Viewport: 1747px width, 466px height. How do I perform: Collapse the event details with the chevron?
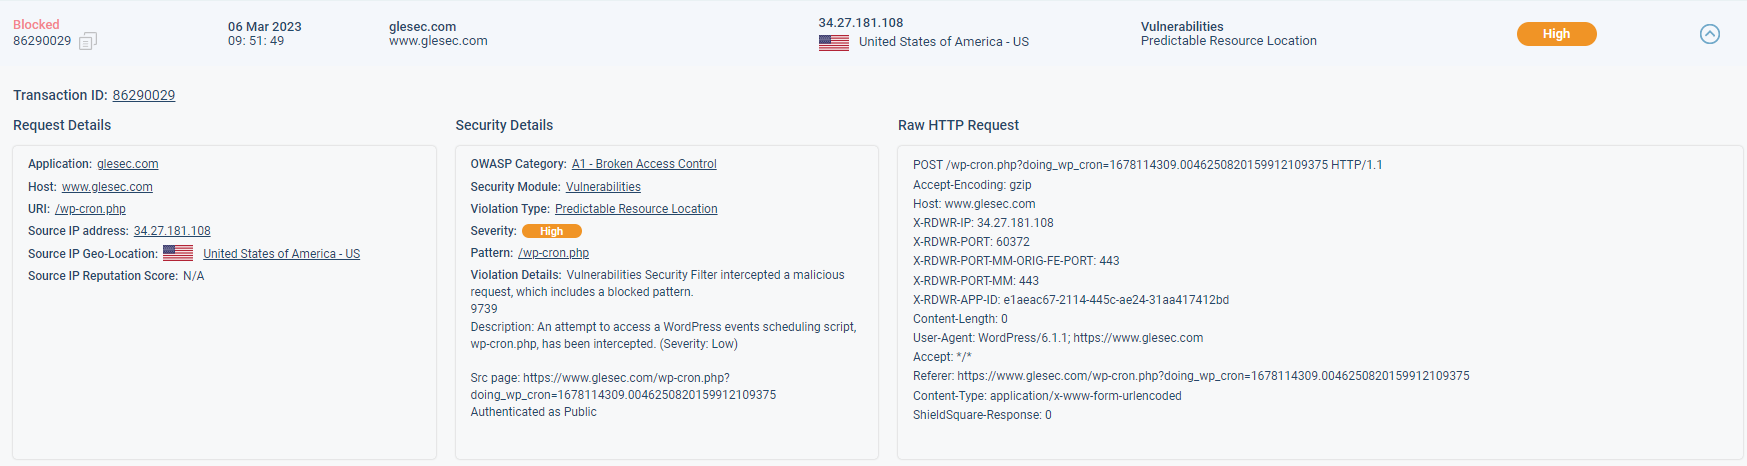pos(1710,34)
